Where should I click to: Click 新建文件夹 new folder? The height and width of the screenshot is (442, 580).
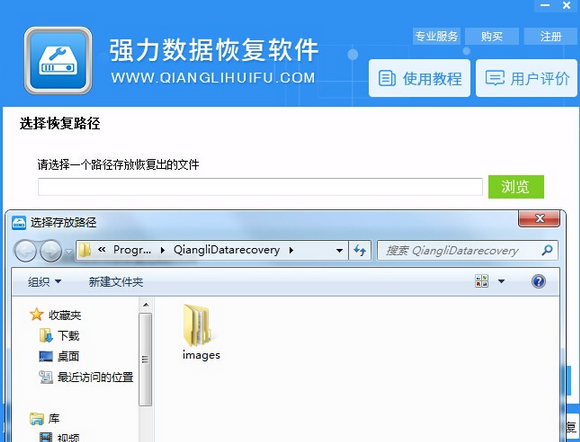pyautogui.click(x=116, y=282)
